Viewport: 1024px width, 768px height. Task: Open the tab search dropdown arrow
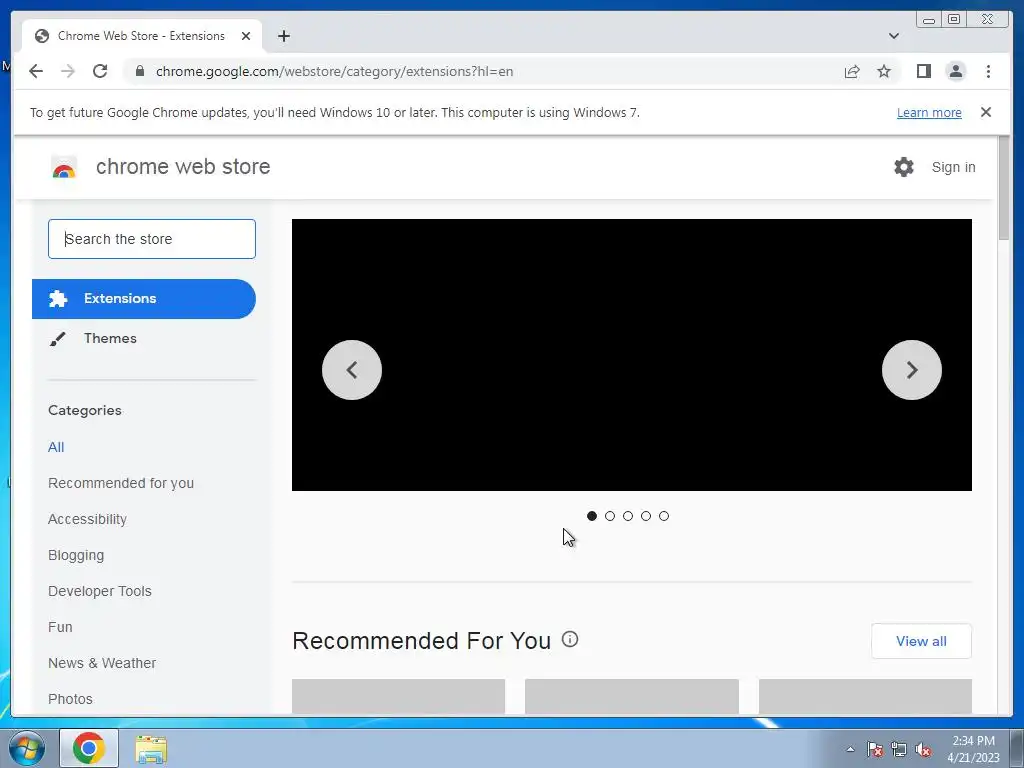(893, 36)
